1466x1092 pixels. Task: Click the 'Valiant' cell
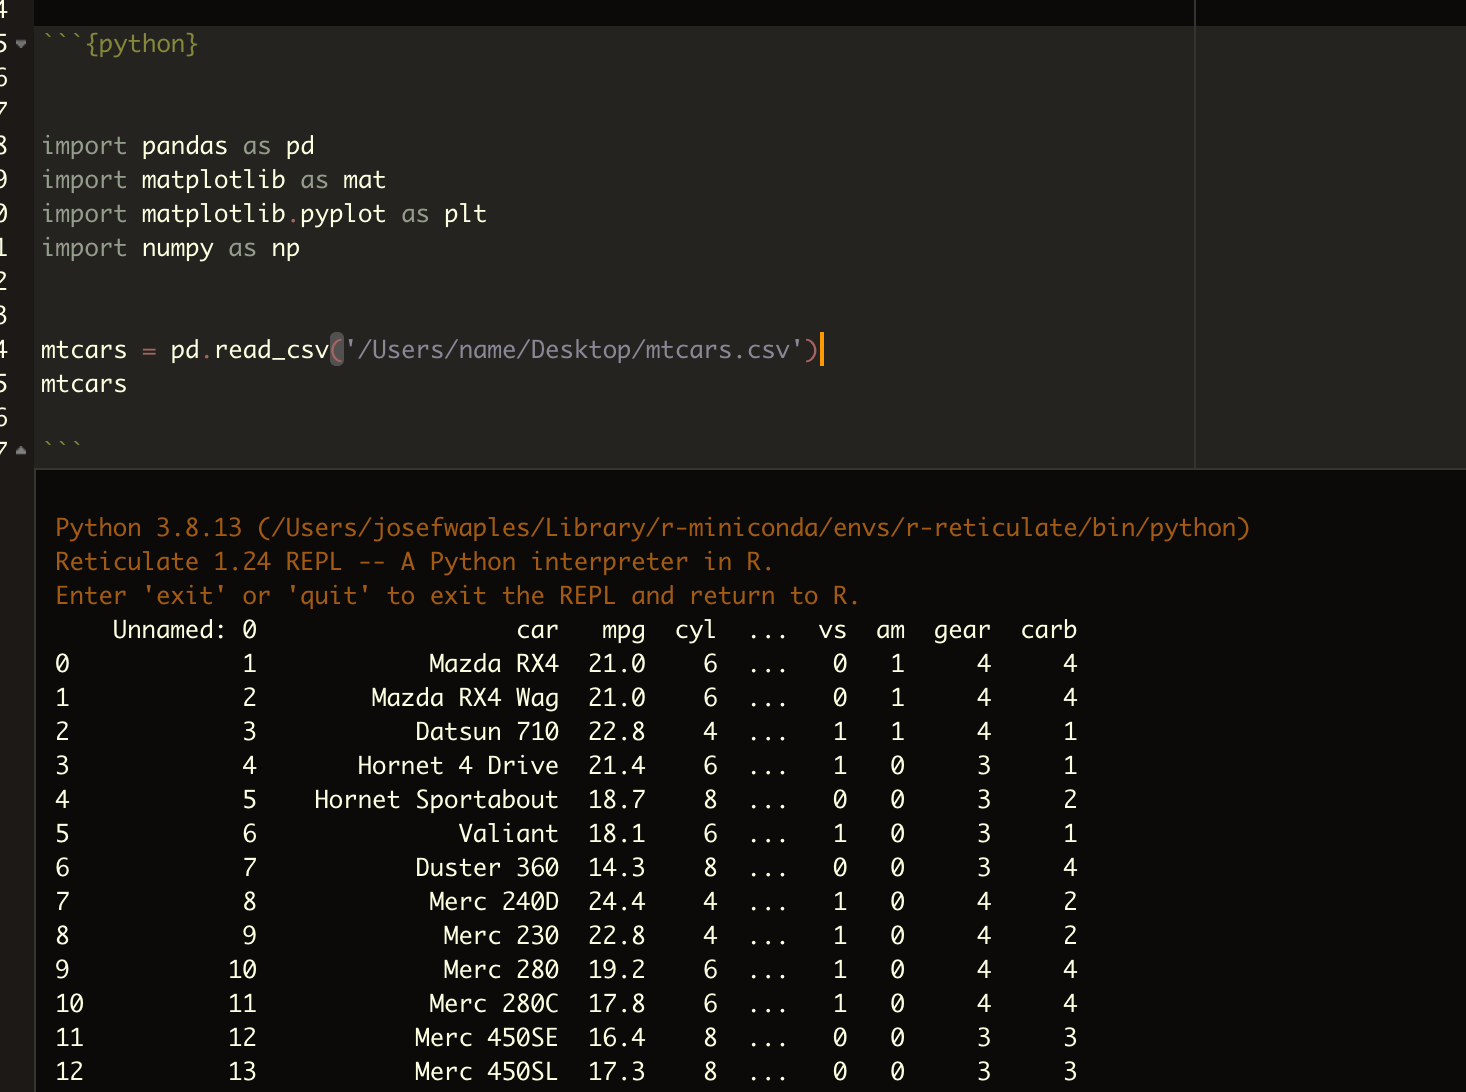[508, 834]
